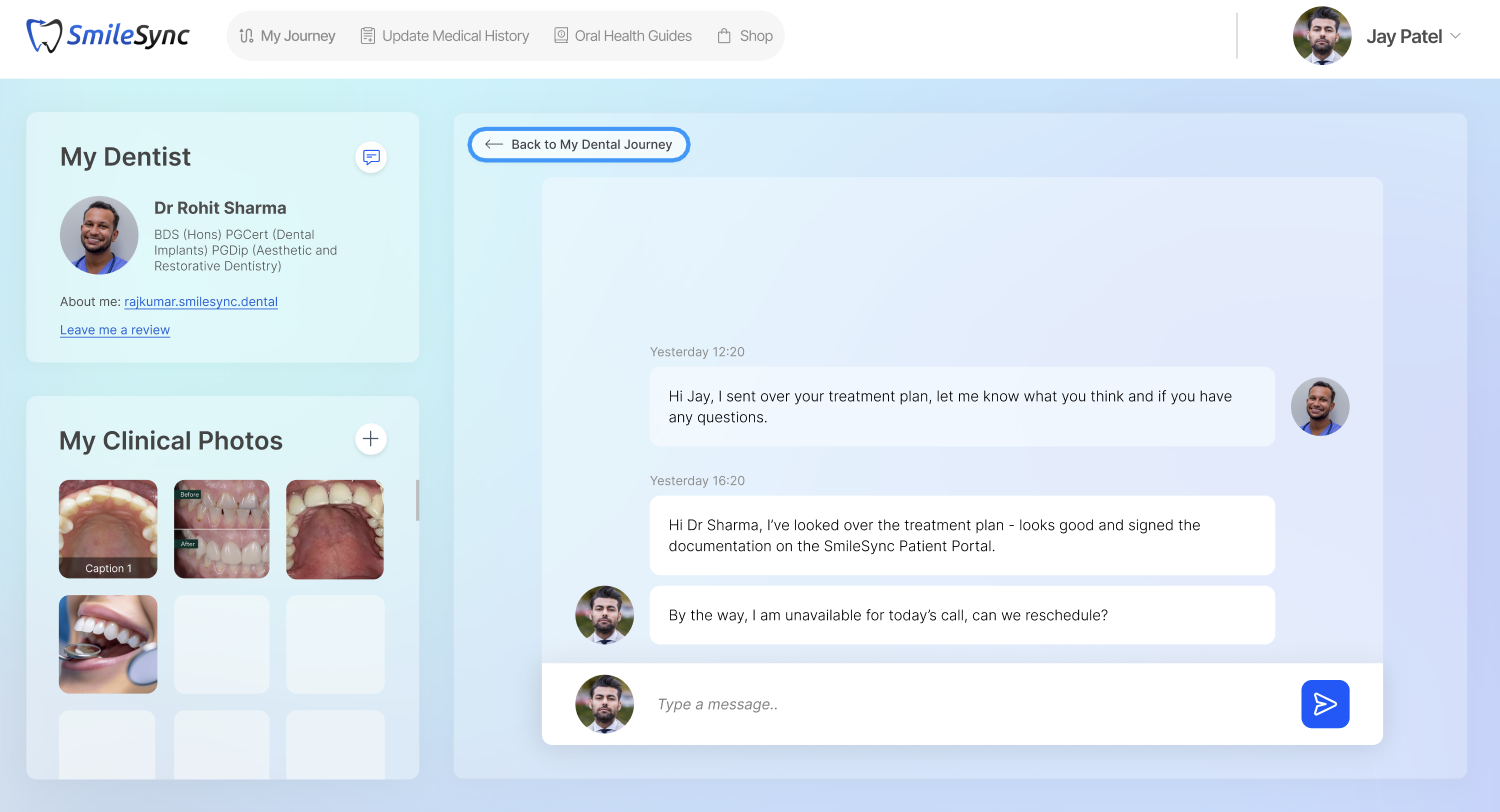The image size is (1500, 812).
Task: View the dental mirror smile photo
Action: coord(108,644)
